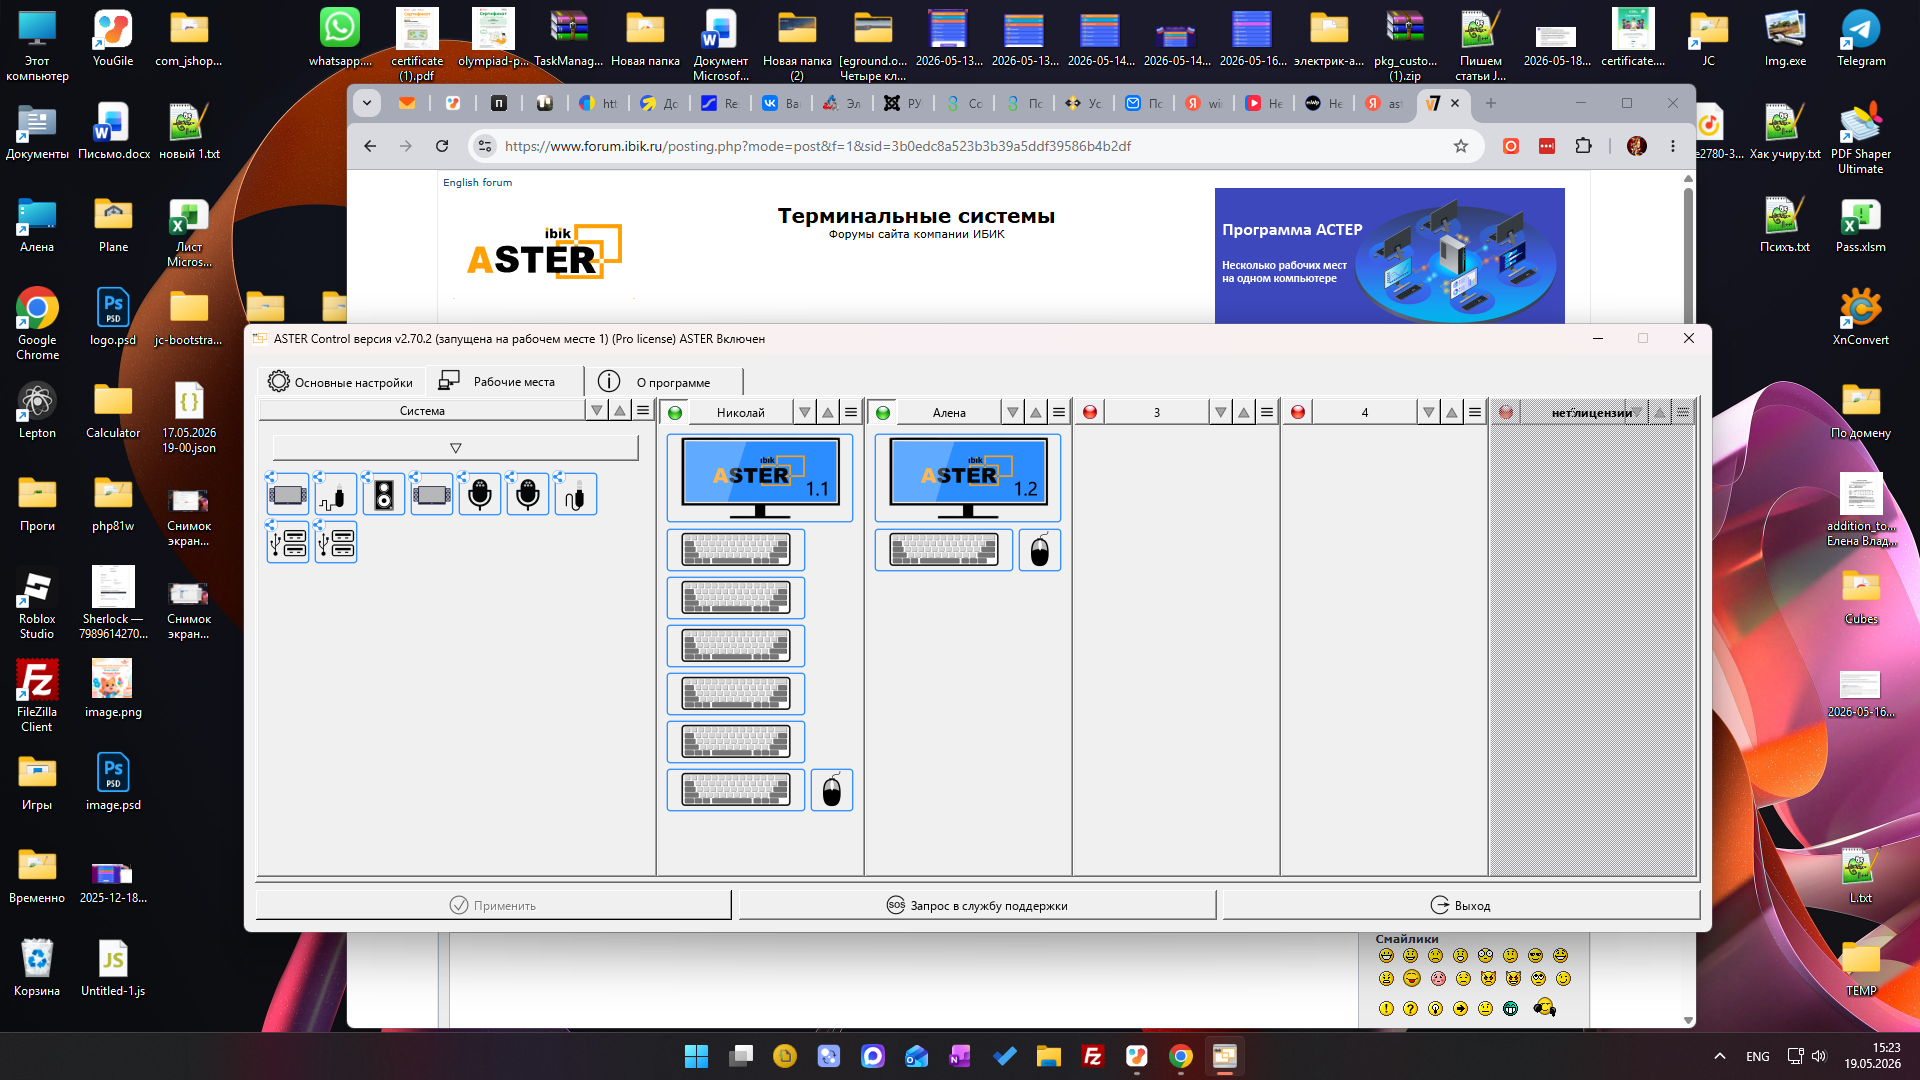Screen dimensions: 1920x1080
Task: Show hidden system tray icons
Action: point(1720,1056)
